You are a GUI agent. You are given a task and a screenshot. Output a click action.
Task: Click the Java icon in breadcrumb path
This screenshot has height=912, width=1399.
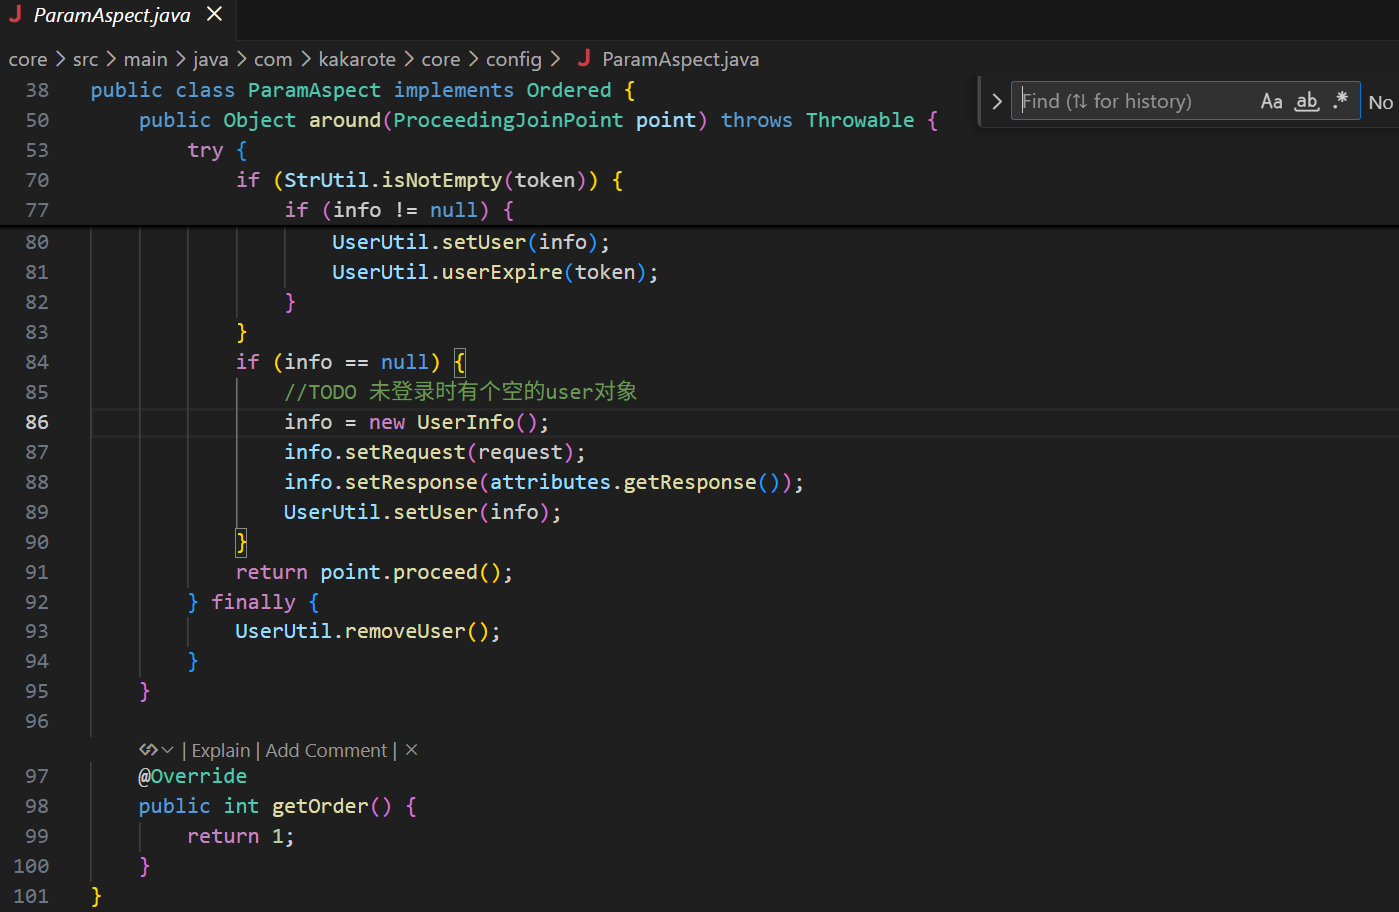pyautogui.click(x=584, y=59)
